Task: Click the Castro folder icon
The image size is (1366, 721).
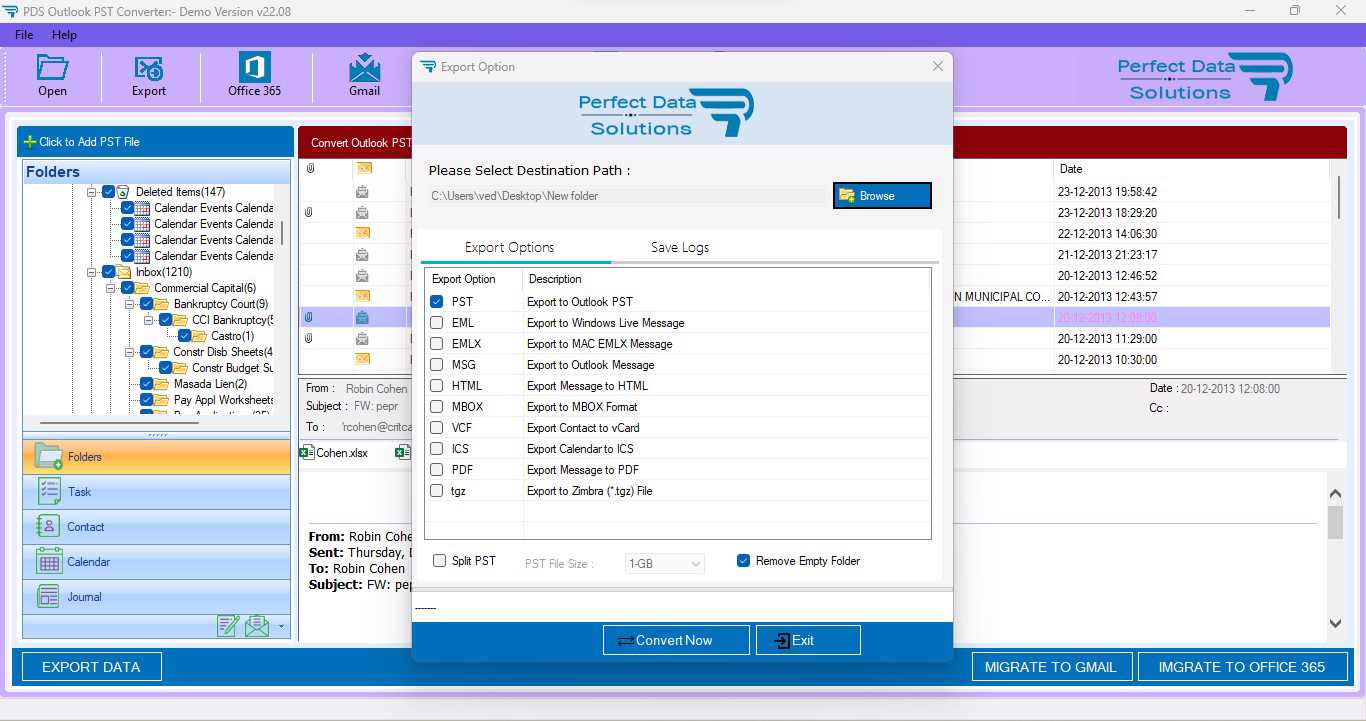Action: click(200, 336)
